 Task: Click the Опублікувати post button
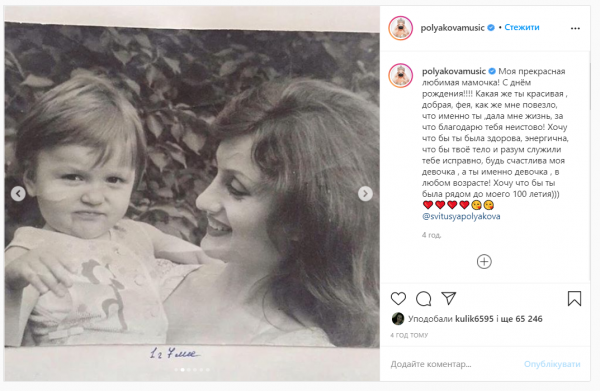coord(552,364)
